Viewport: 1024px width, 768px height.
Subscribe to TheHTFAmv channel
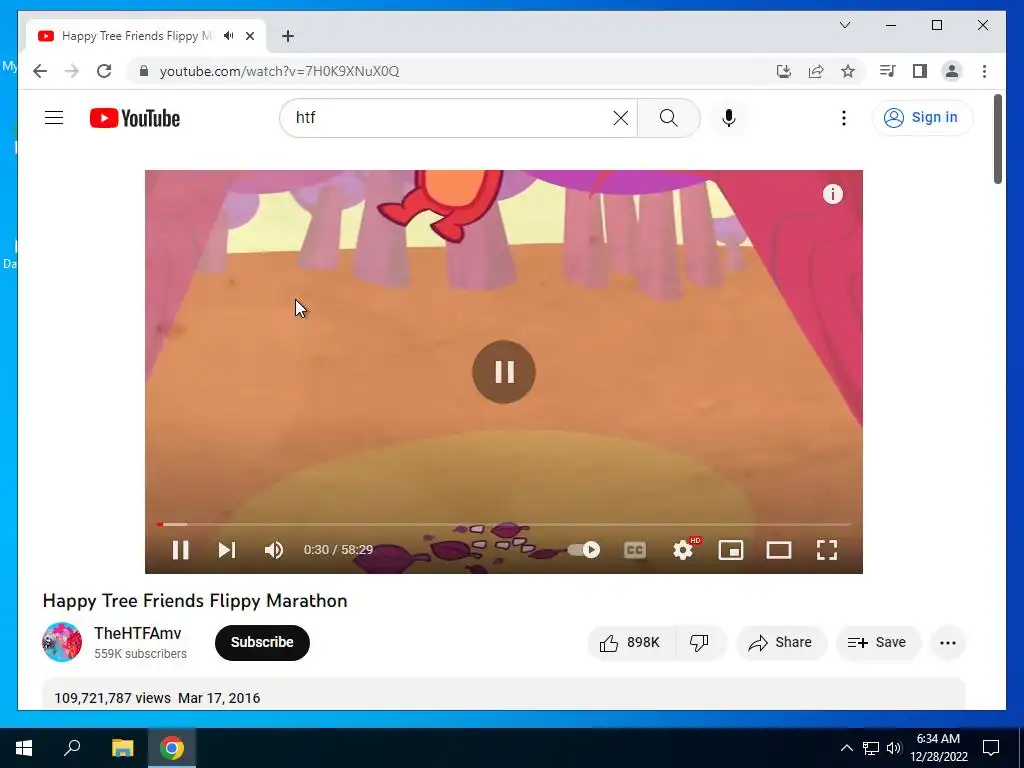(x=262, y=643)
